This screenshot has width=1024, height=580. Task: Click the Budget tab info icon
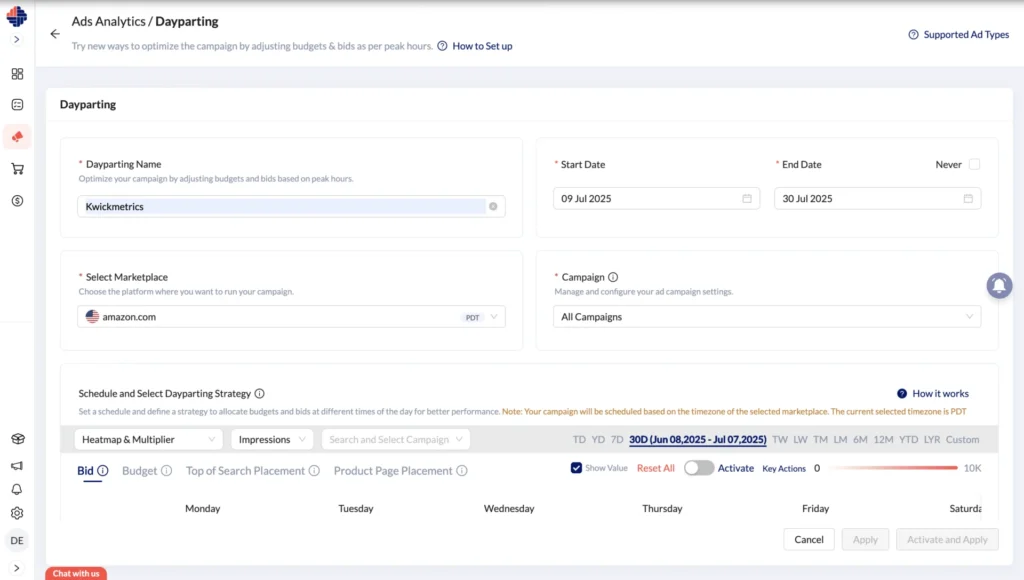(167, 471)
